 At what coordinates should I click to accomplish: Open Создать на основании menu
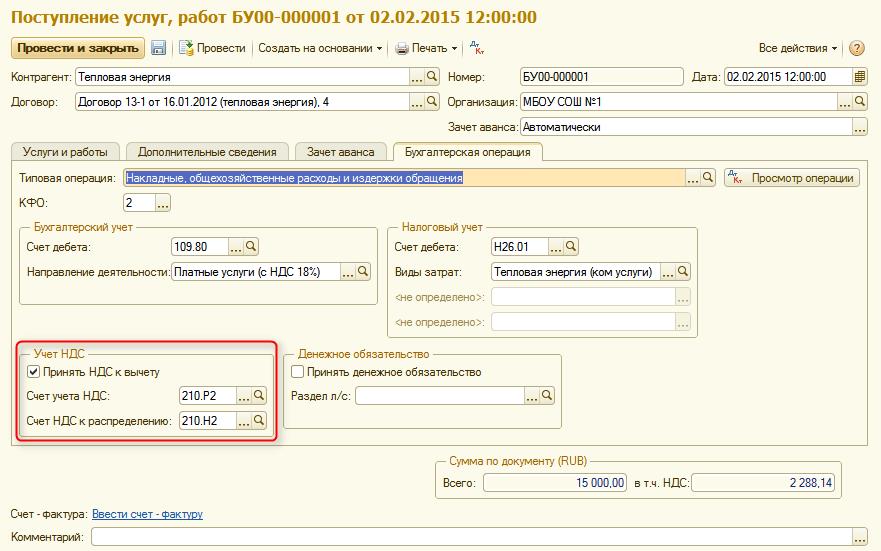coord(320,48)
